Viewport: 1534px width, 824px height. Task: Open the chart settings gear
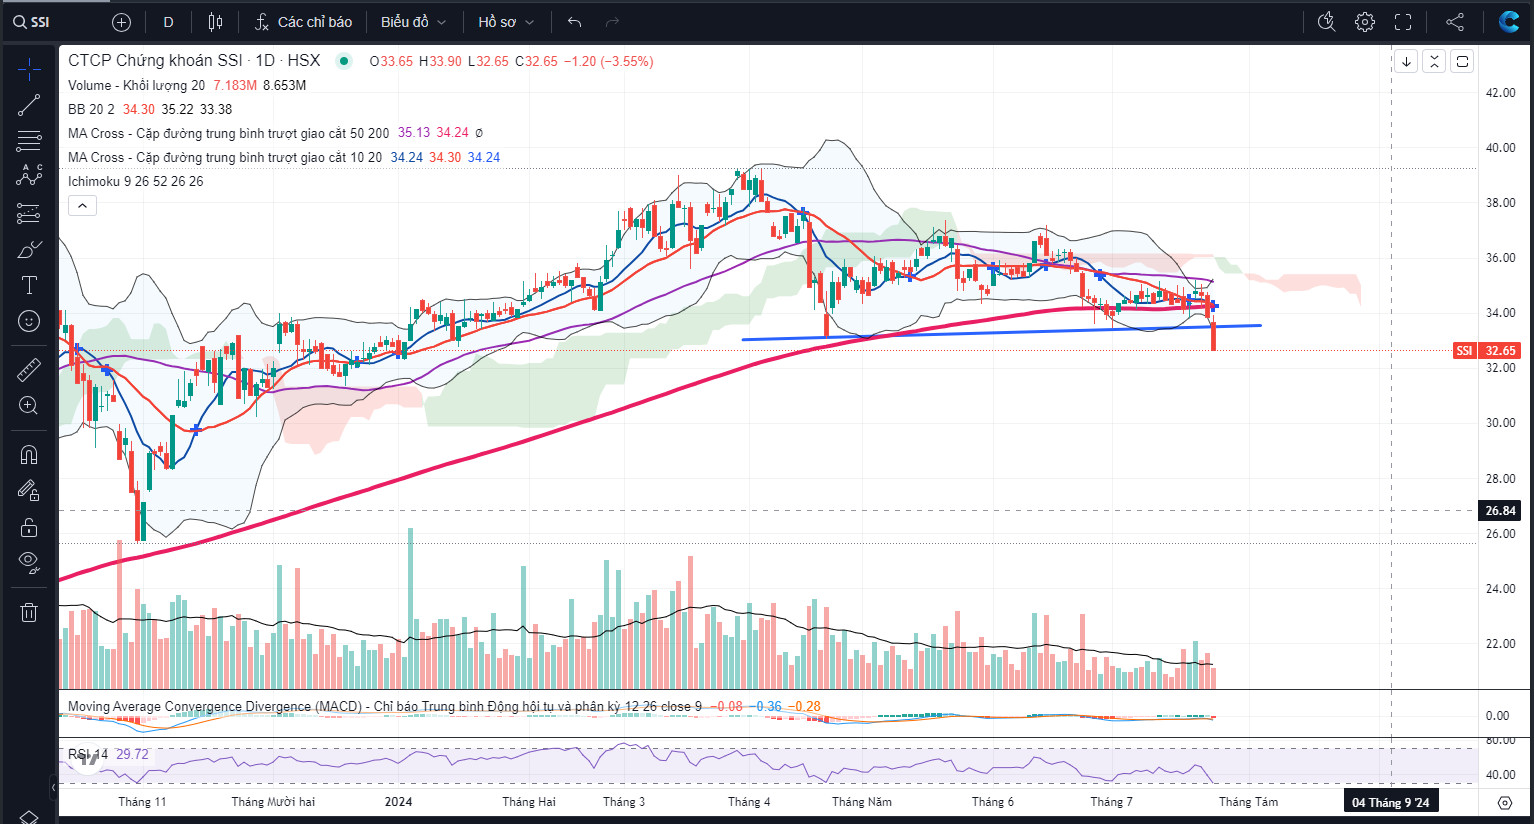tap(1365, 22)
